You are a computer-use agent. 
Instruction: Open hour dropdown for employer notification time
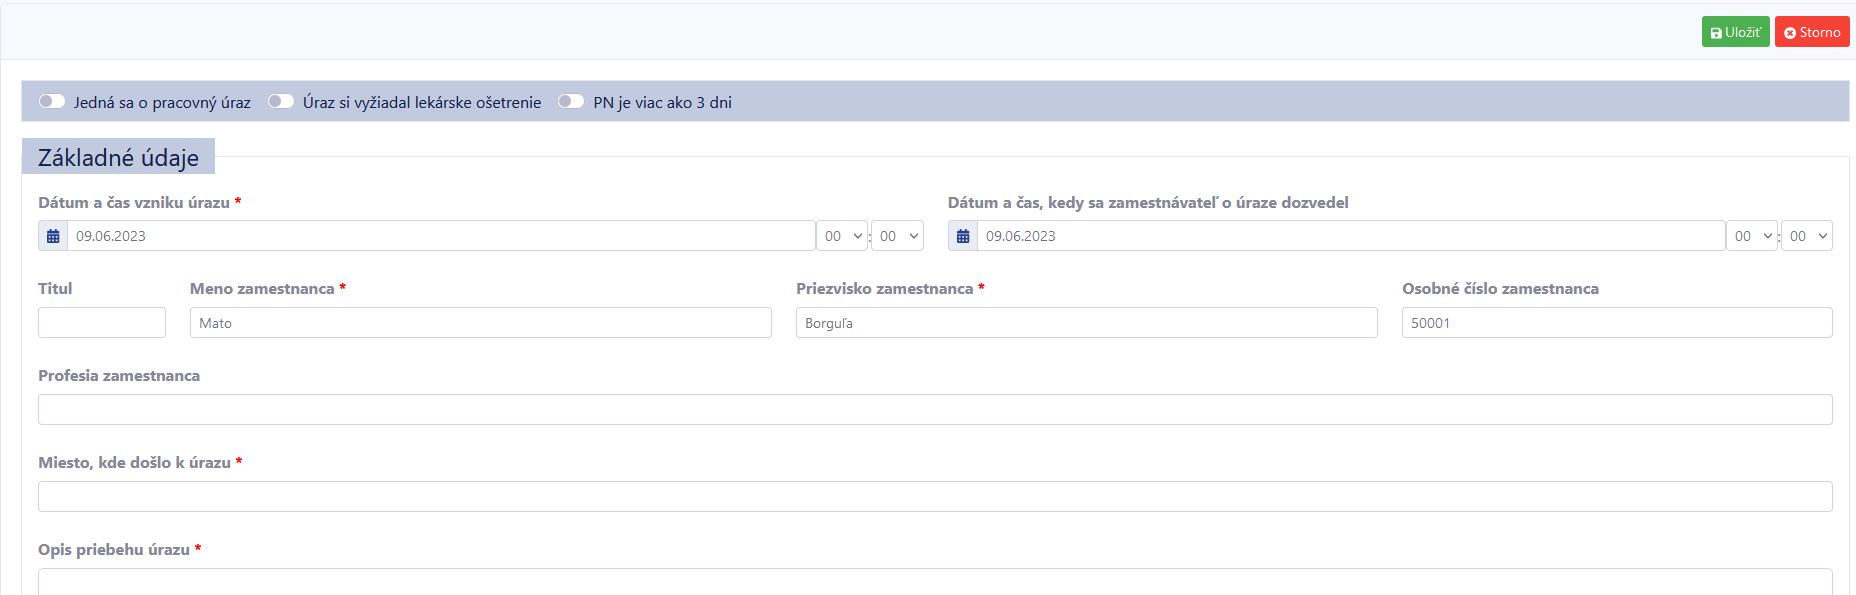1752,236
